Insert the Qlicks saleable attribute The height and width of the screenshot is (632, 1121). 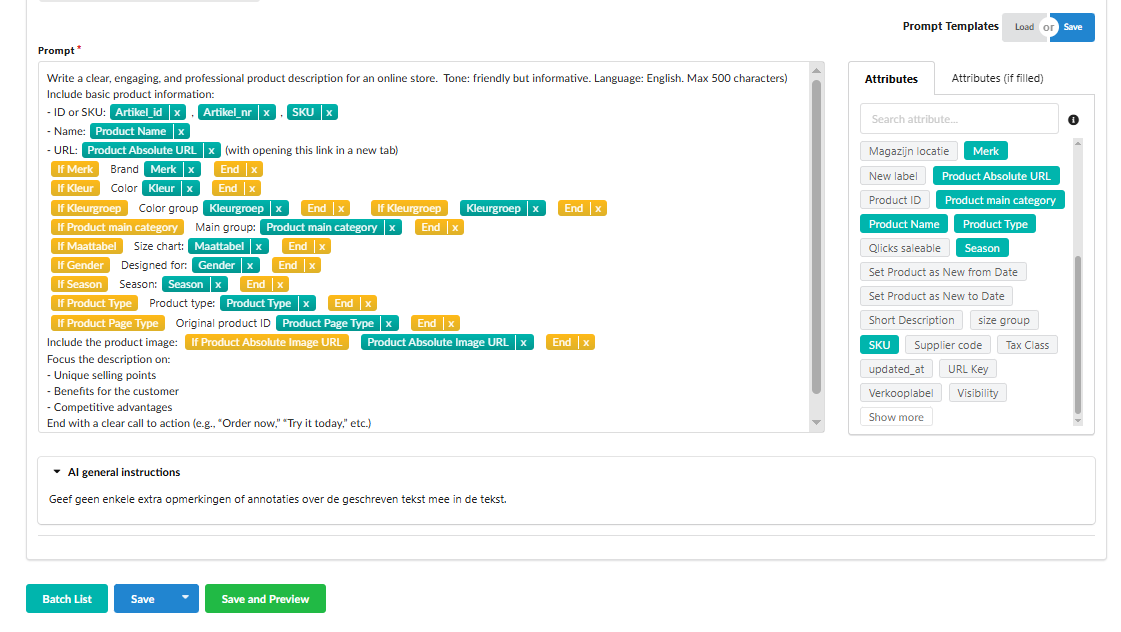[x=904, y=248]
